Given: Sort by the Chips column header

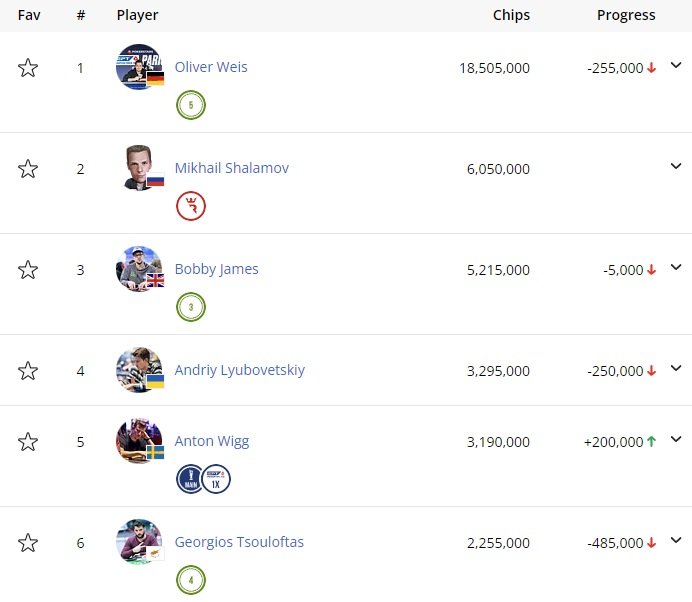Looking at the screenshot, I should (511, 15).
